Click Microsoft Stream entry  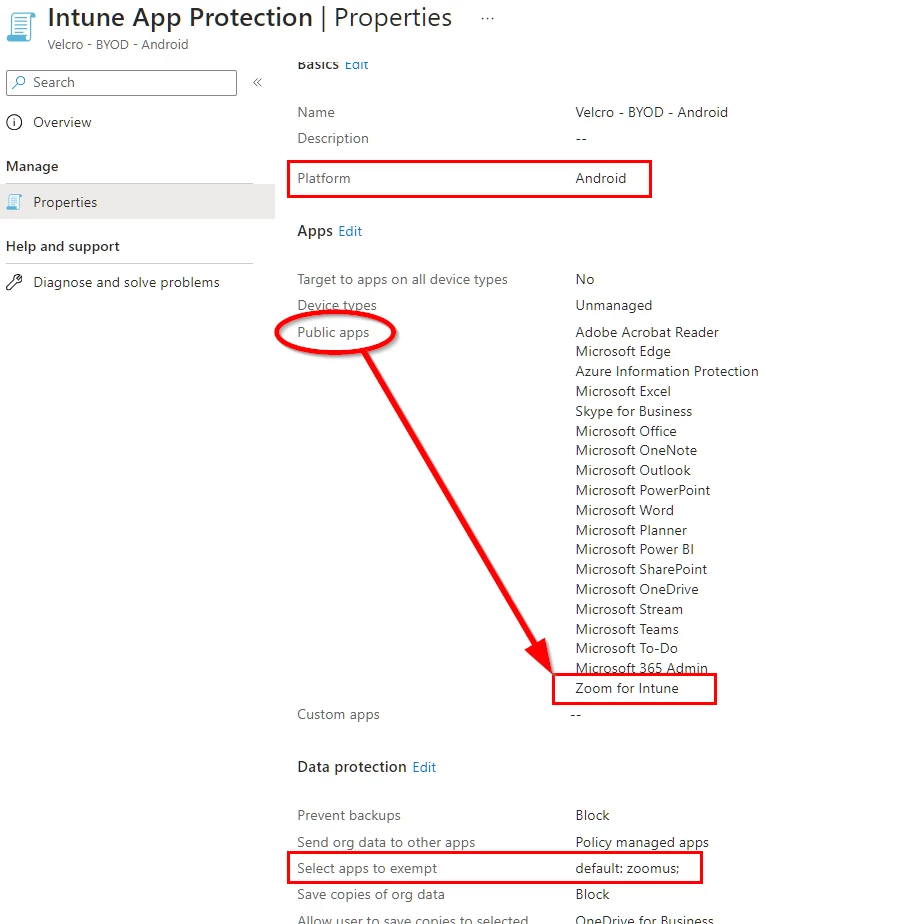[629, 609]
